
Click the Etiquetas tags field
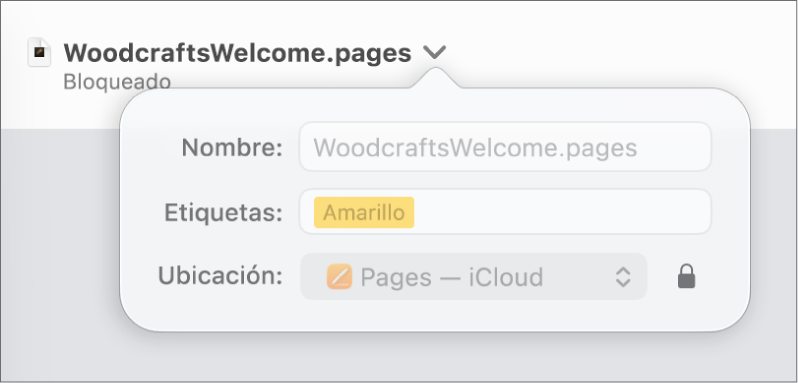point(505,212)
